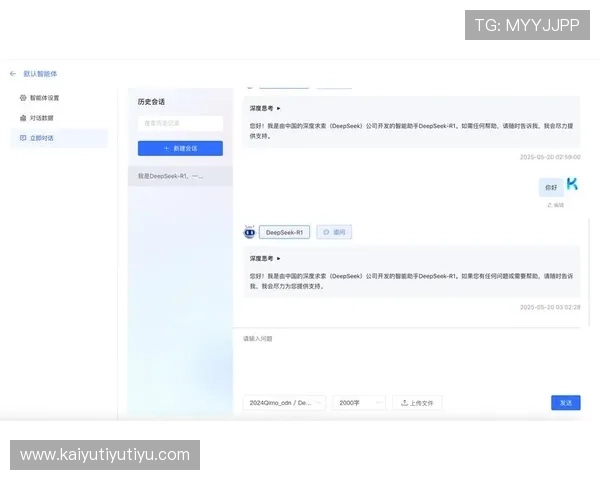Select 立即对话 in the sidebar
The height and width of the screenshot is (480, 600).
coord(59,138)
